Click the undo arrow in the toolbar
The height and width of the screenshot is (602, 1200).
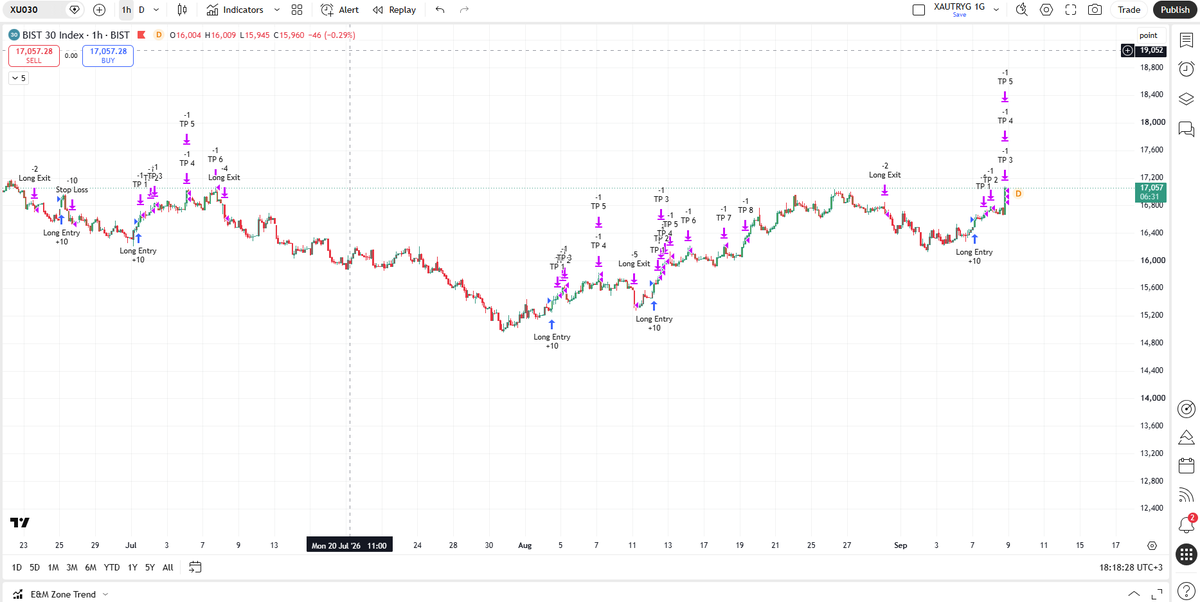440,10
